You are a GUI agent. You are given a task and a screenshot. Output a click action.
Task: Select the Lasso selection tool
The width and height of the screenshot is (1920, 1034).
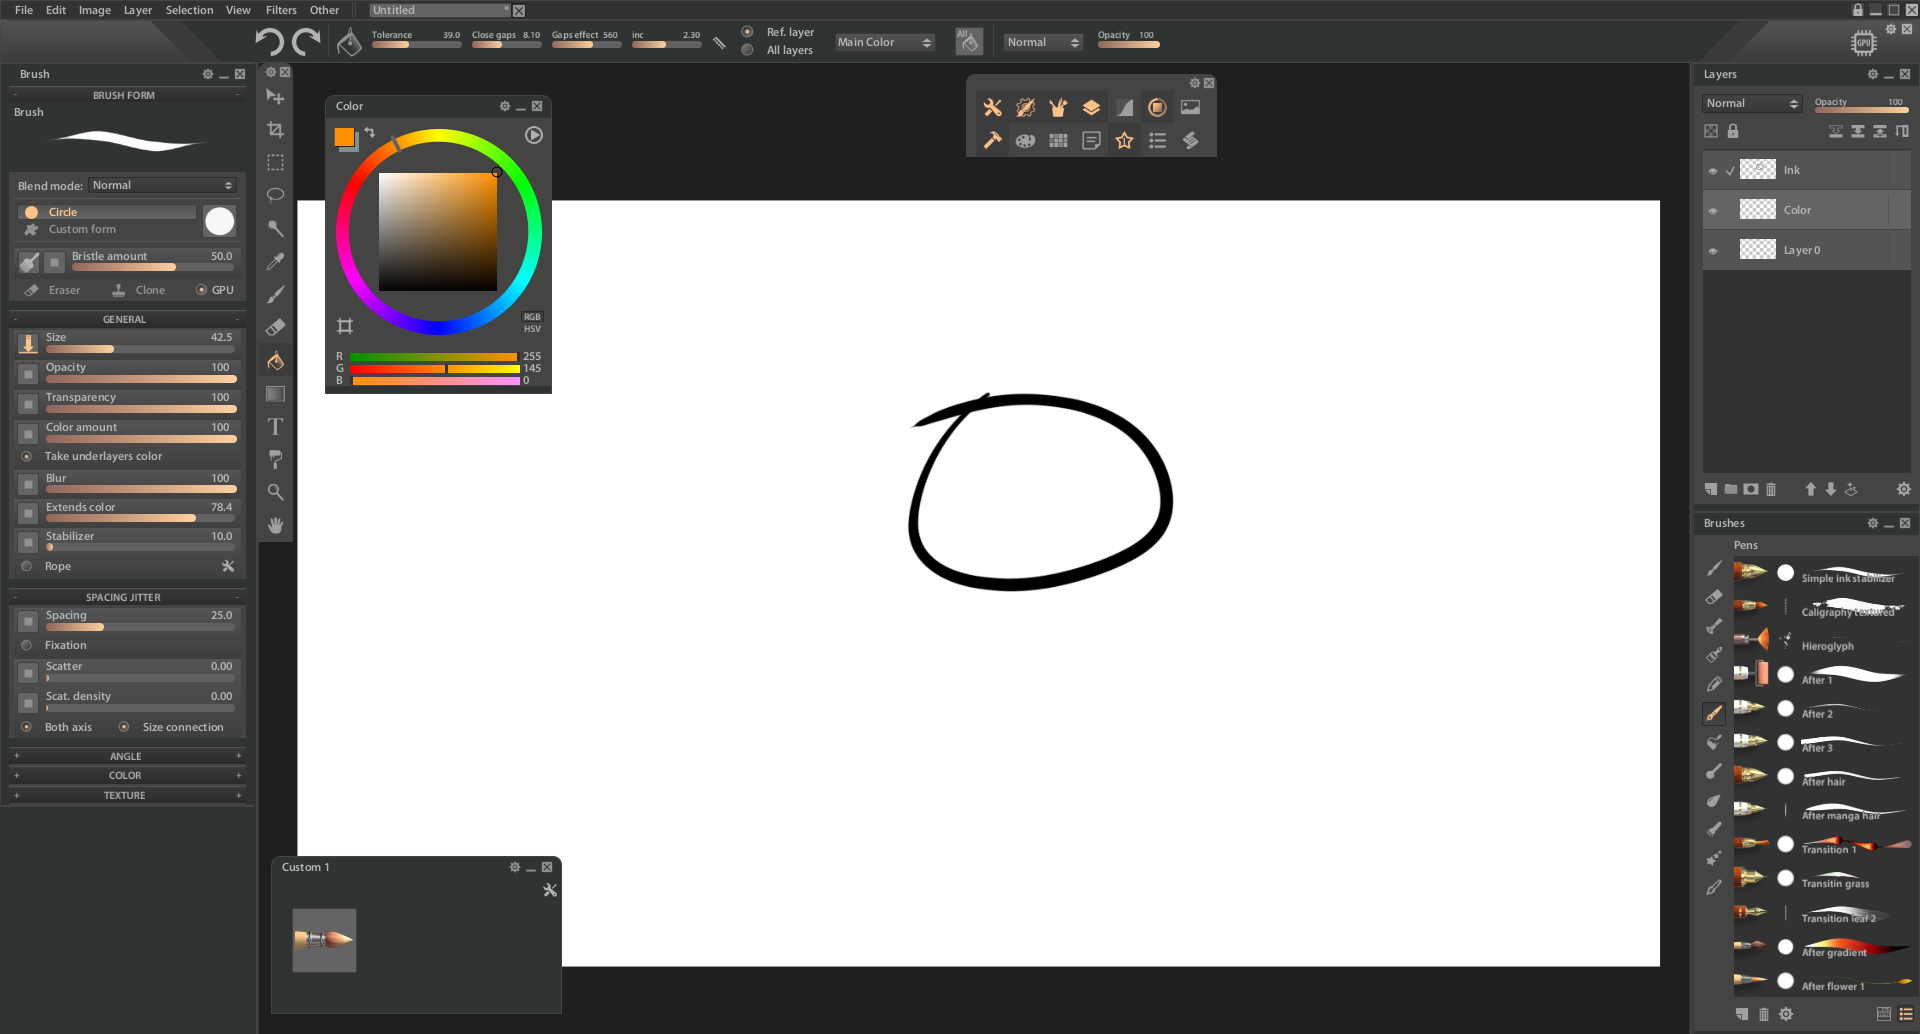pos(276,195)
